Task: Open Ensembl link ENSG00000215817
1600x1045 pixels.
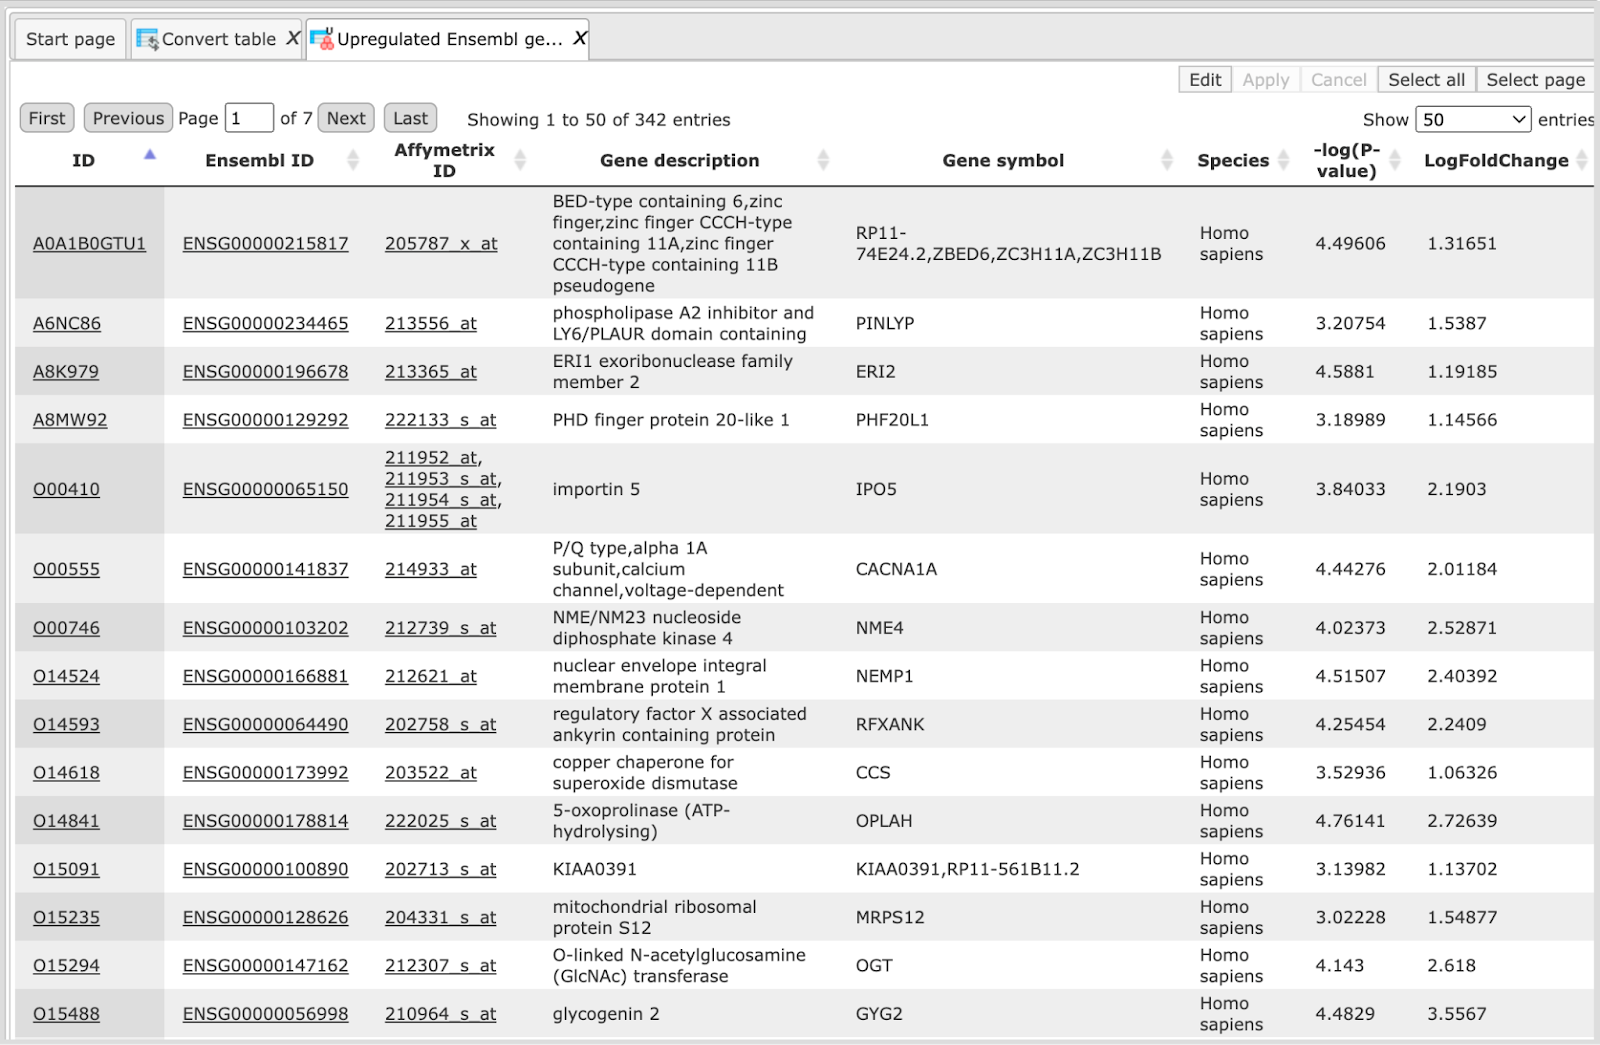Action: point(265,243)
